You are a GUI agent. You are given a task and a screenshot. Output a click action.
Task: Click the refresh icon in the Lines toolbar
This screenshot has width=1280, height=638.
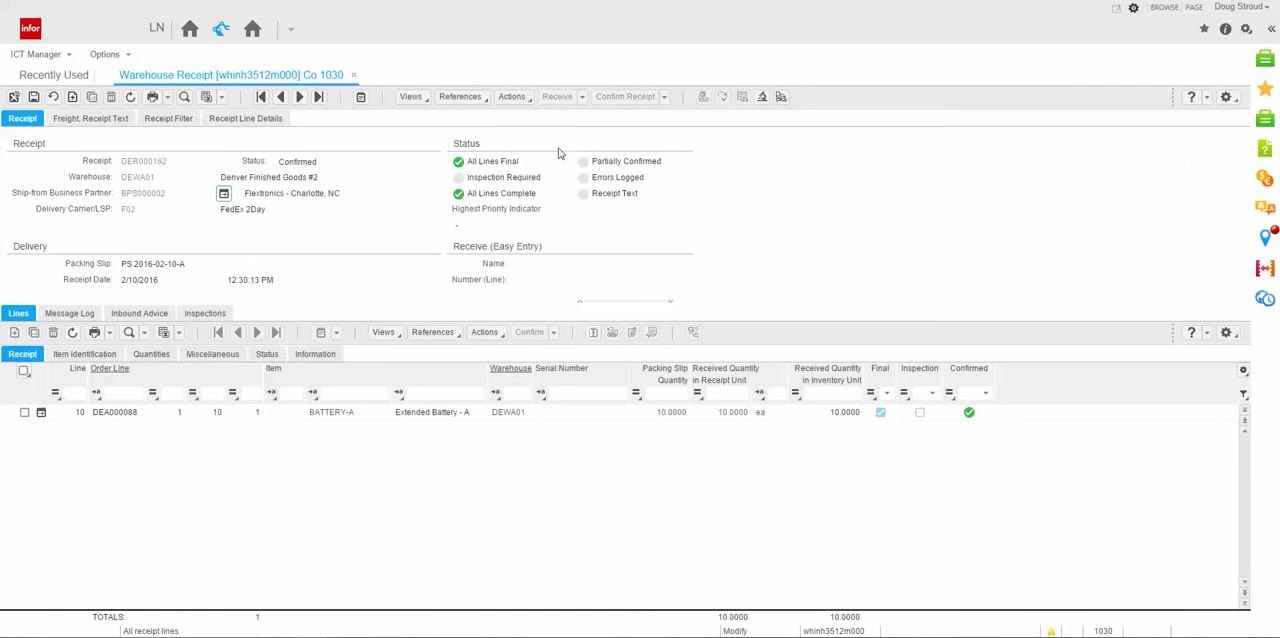coord(72,332)
